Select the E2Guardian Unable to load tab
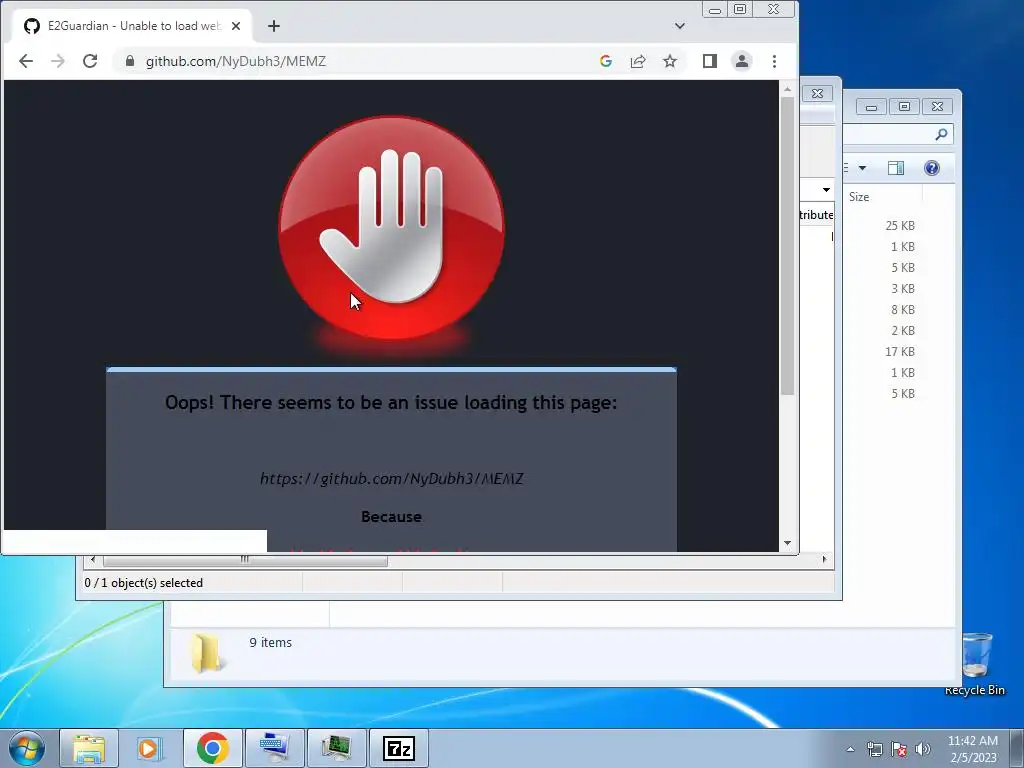 pyautogui.click(x=131, y=26)
